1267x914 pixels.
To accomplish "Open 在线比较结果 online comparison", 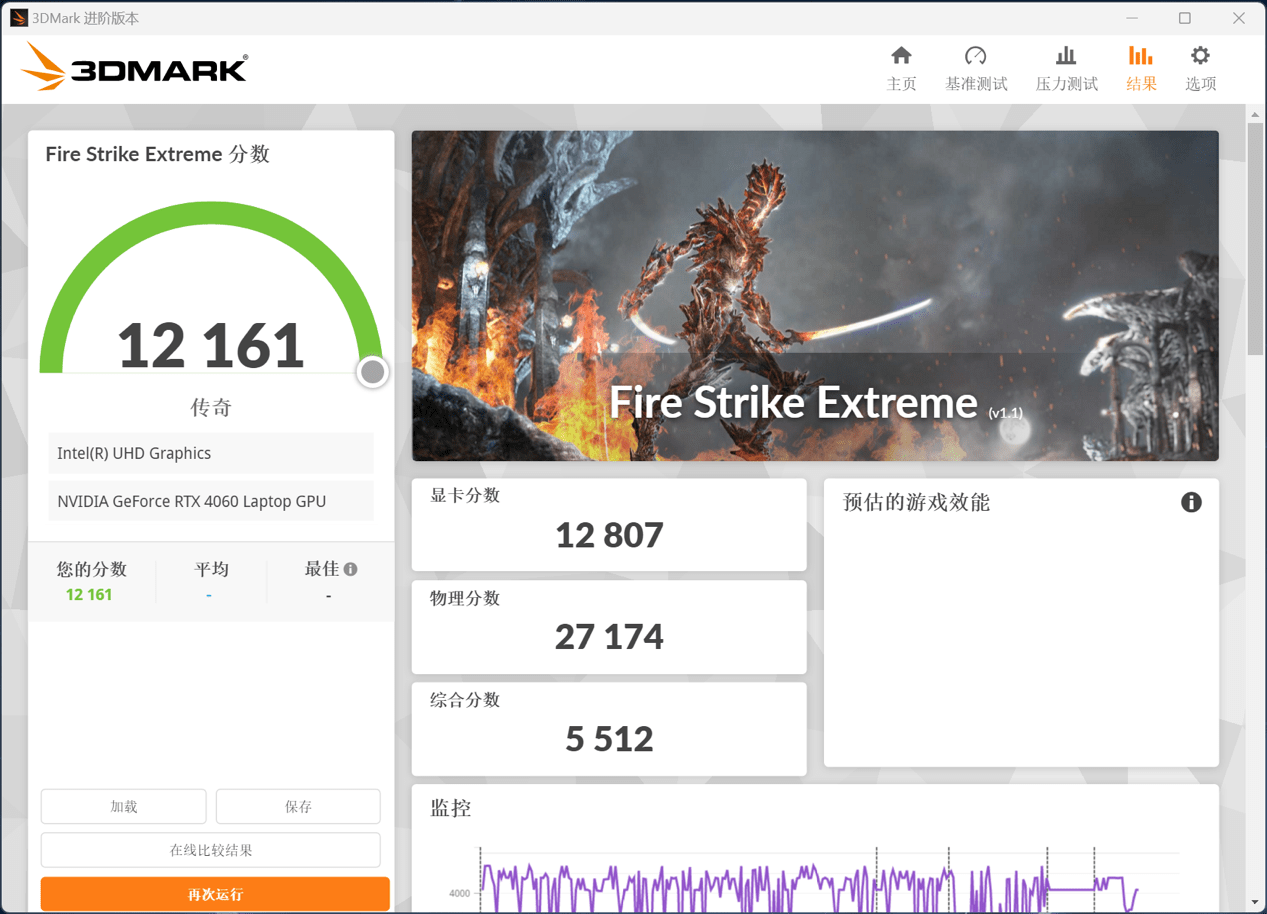I will 211,850.
